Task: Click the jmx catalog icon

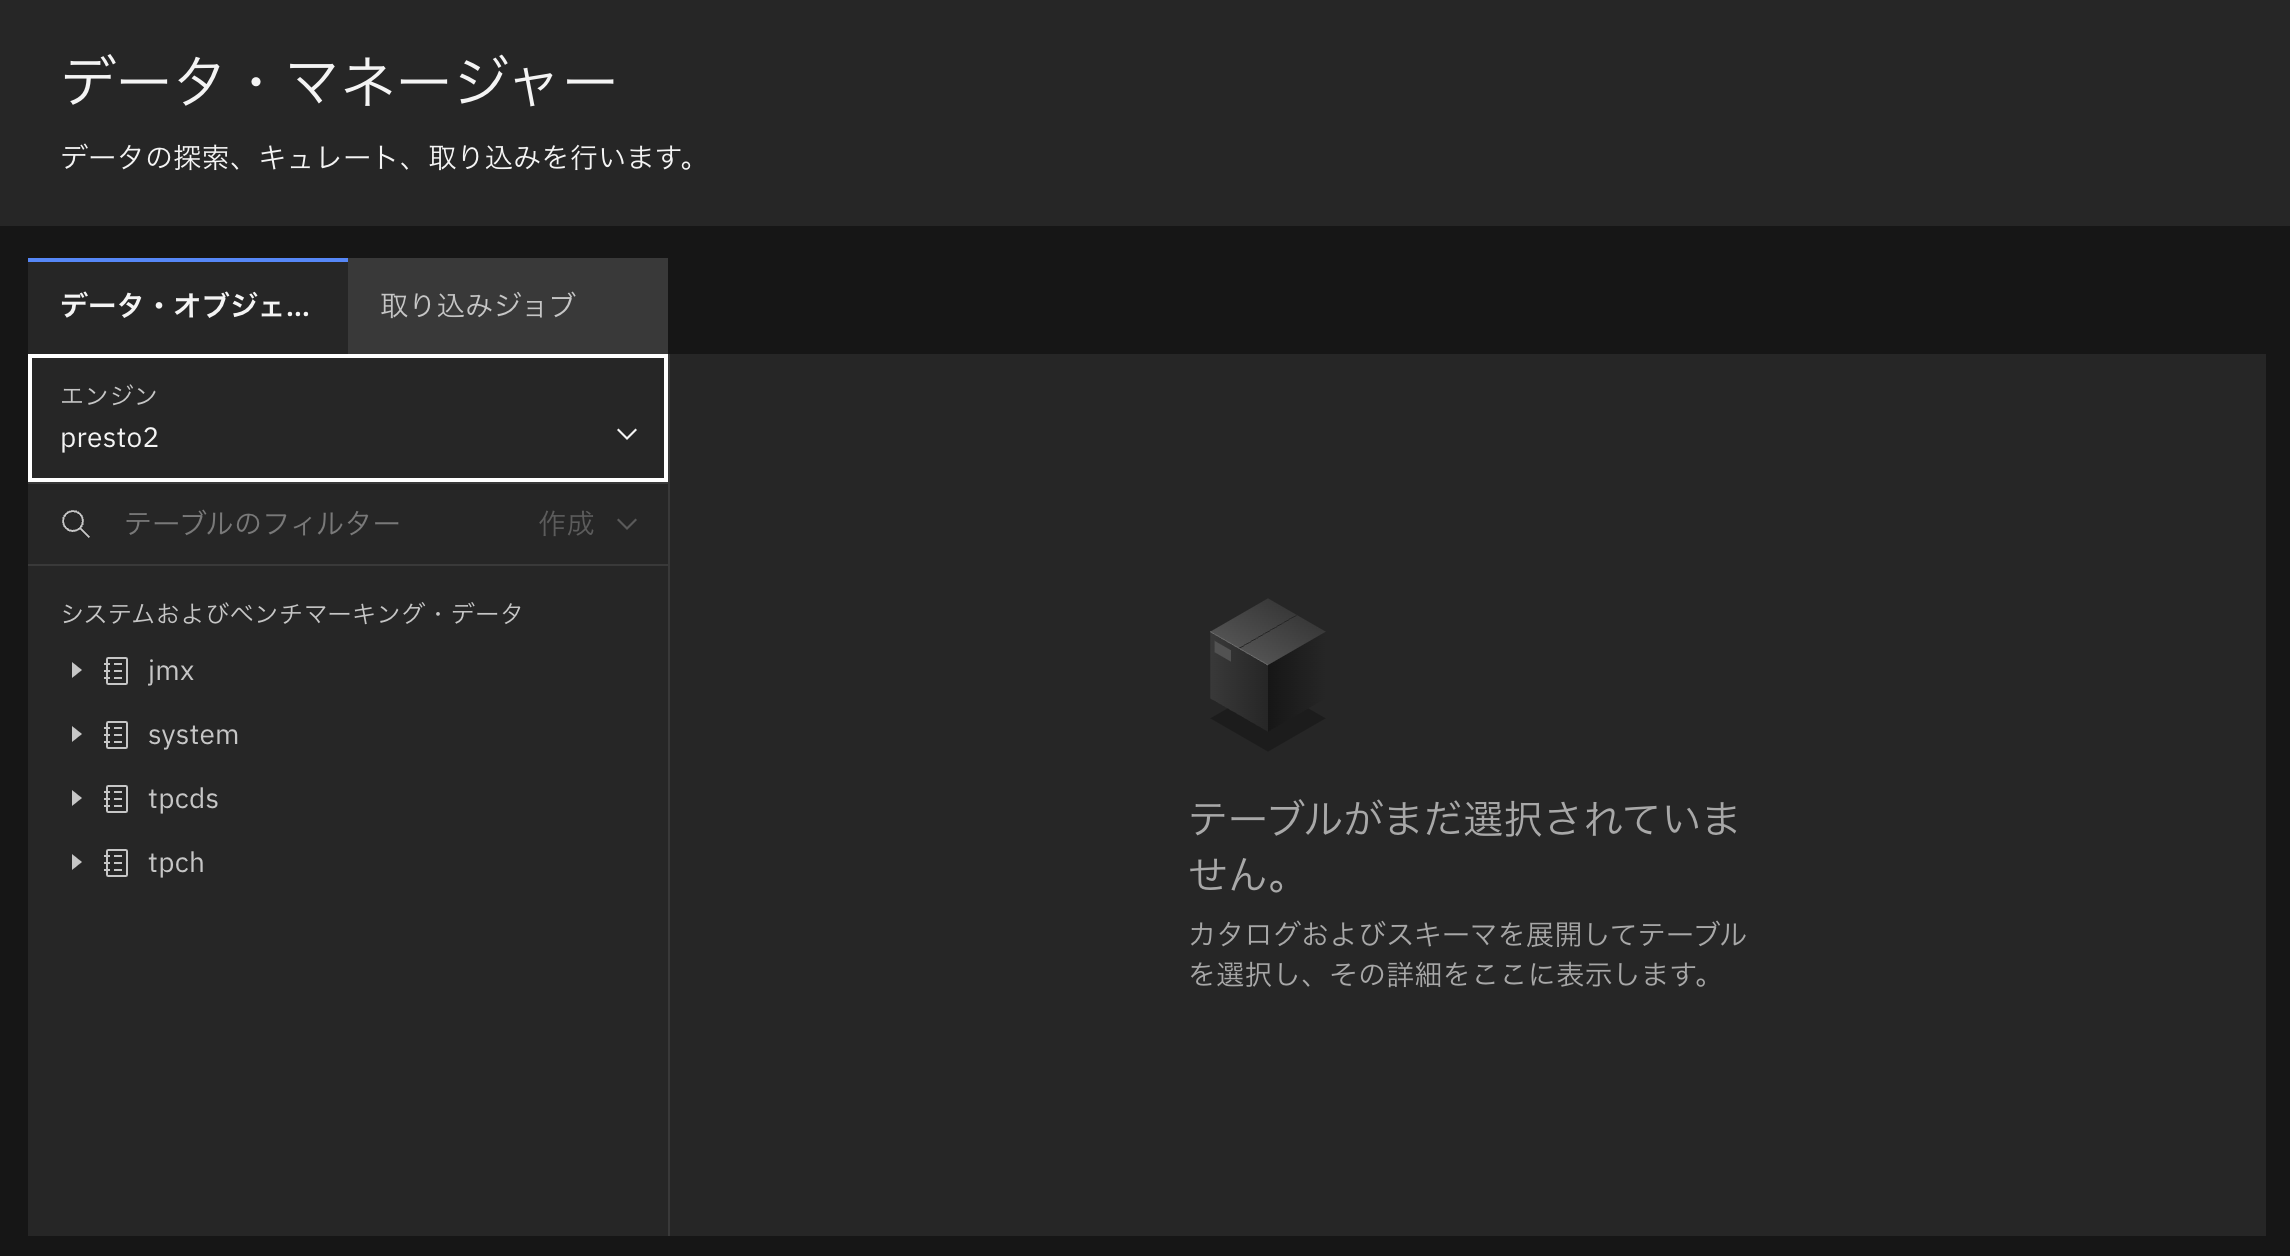Action: click(x=116, y=671)
